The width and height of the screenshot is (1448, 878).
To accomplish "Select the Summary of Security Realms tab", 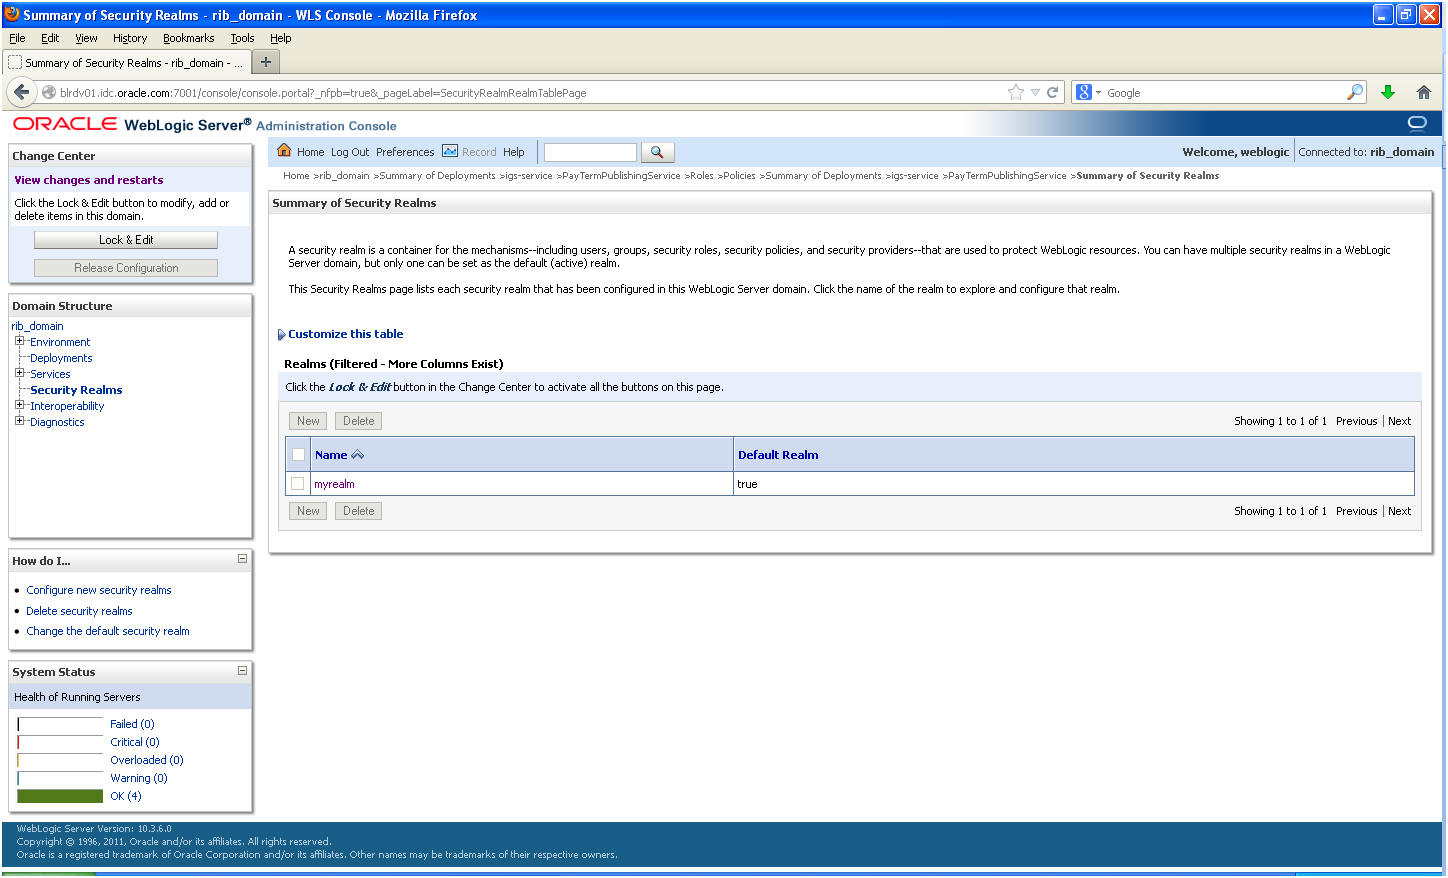I will tap(126, 62).
